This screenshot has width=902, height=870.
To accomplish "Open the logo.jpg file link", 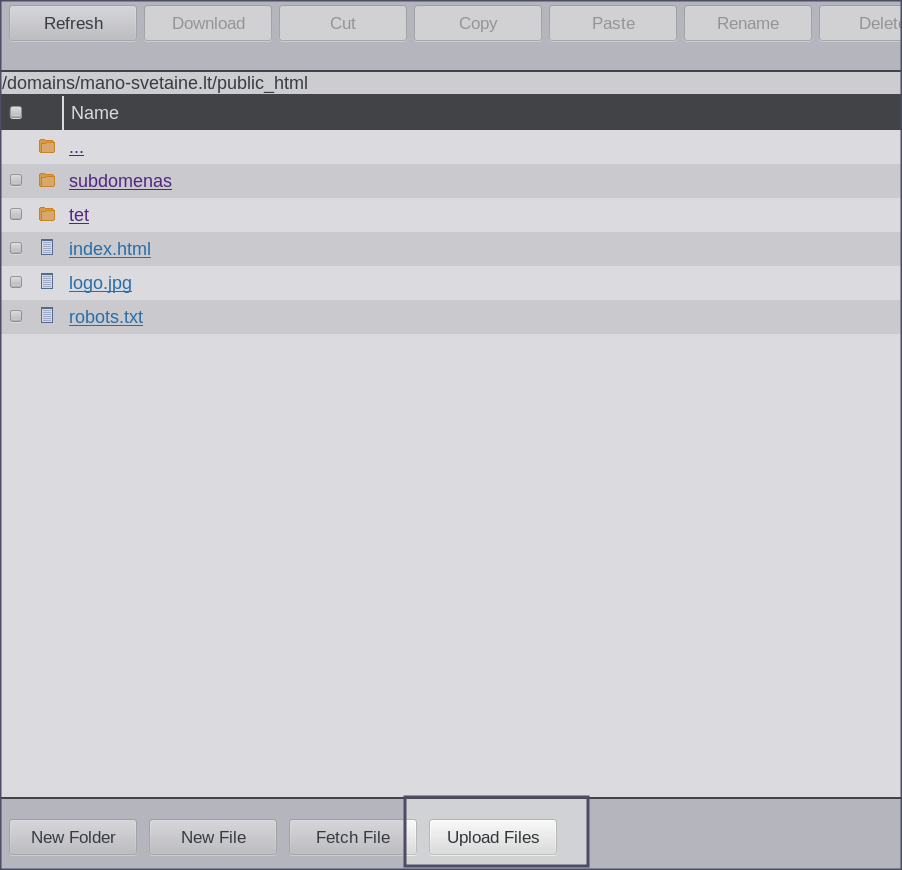I will coord(100,283).
